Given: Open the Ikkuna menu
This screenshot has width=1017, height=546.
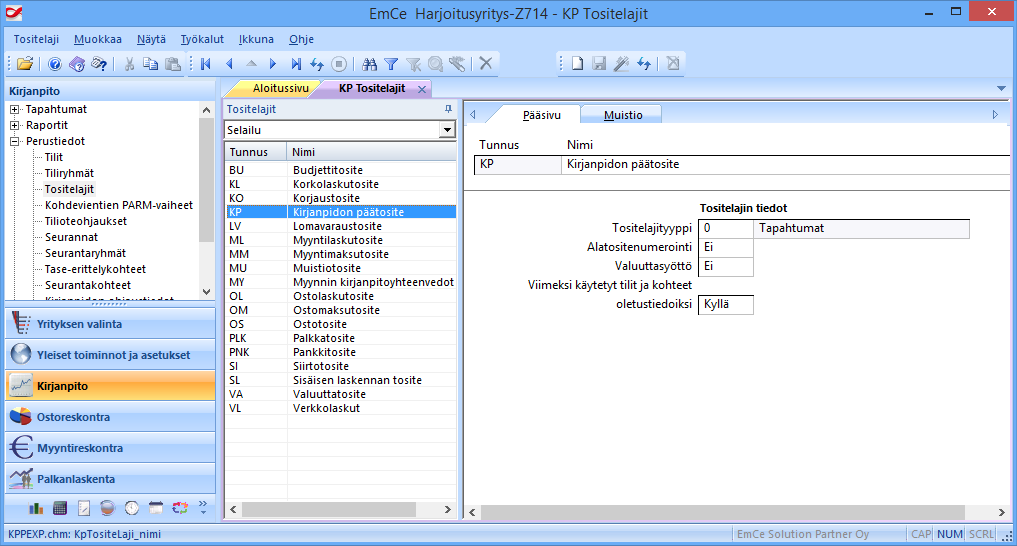Looking at the screenshot, I should [x=256, y=39].
